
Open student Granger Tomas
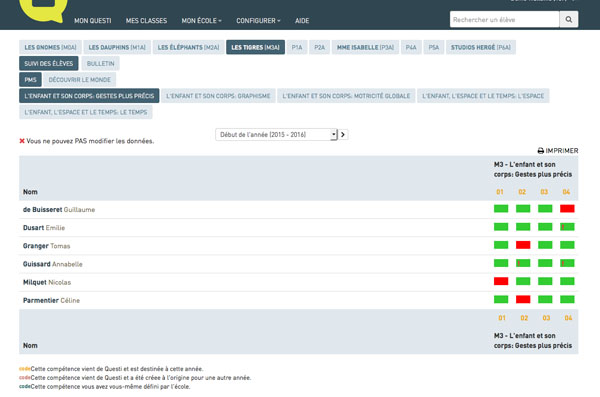(47, 246)
